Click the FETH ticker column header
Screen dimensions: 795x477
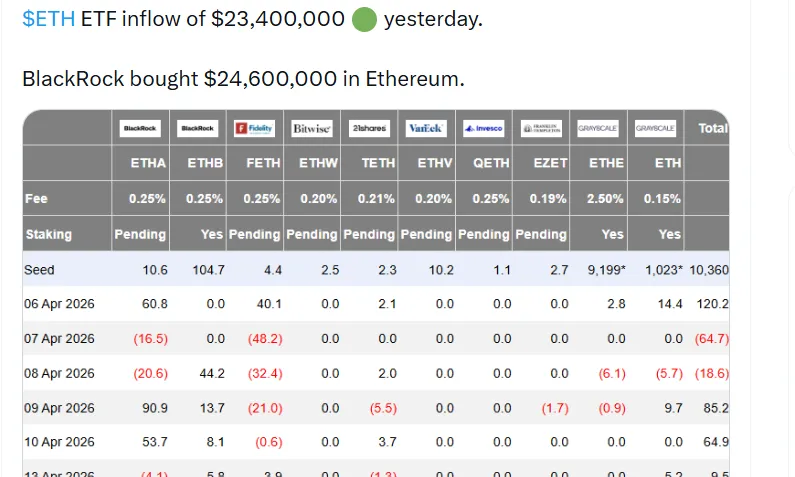tap(262, 163)
